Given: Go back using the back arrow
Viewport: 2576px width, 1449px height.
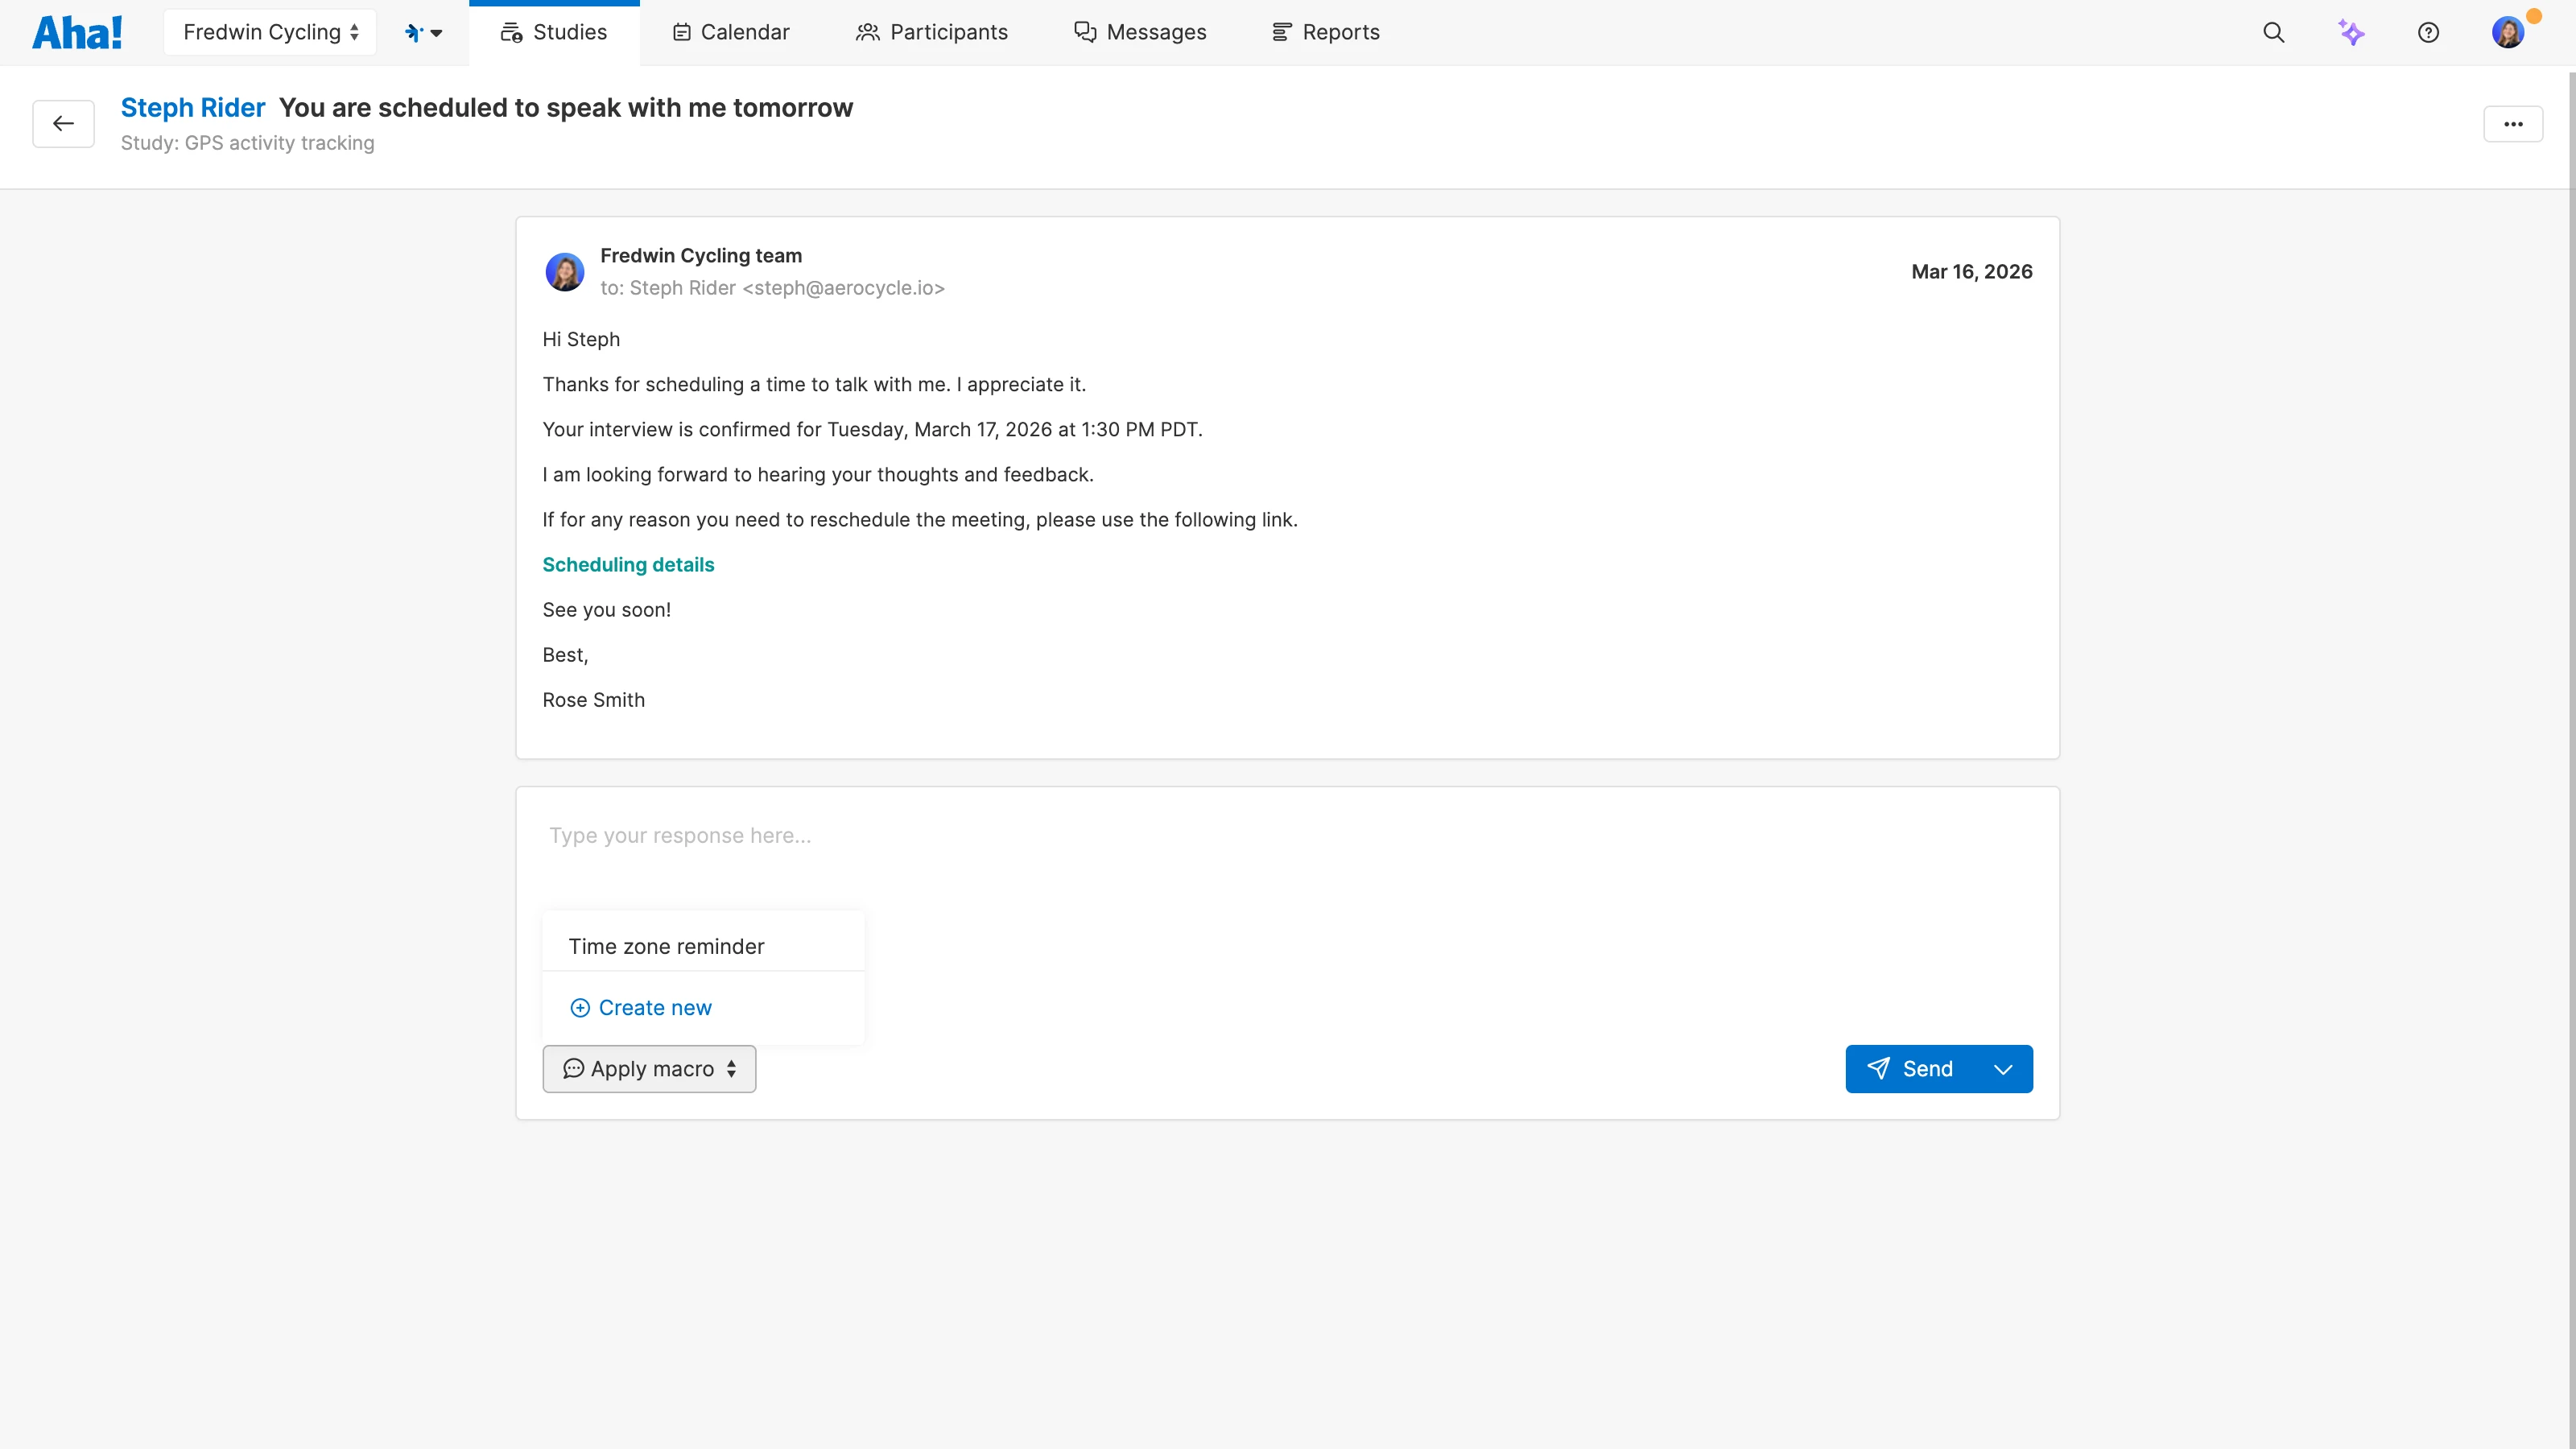Looking at the screenshot, I should (63, 123).
